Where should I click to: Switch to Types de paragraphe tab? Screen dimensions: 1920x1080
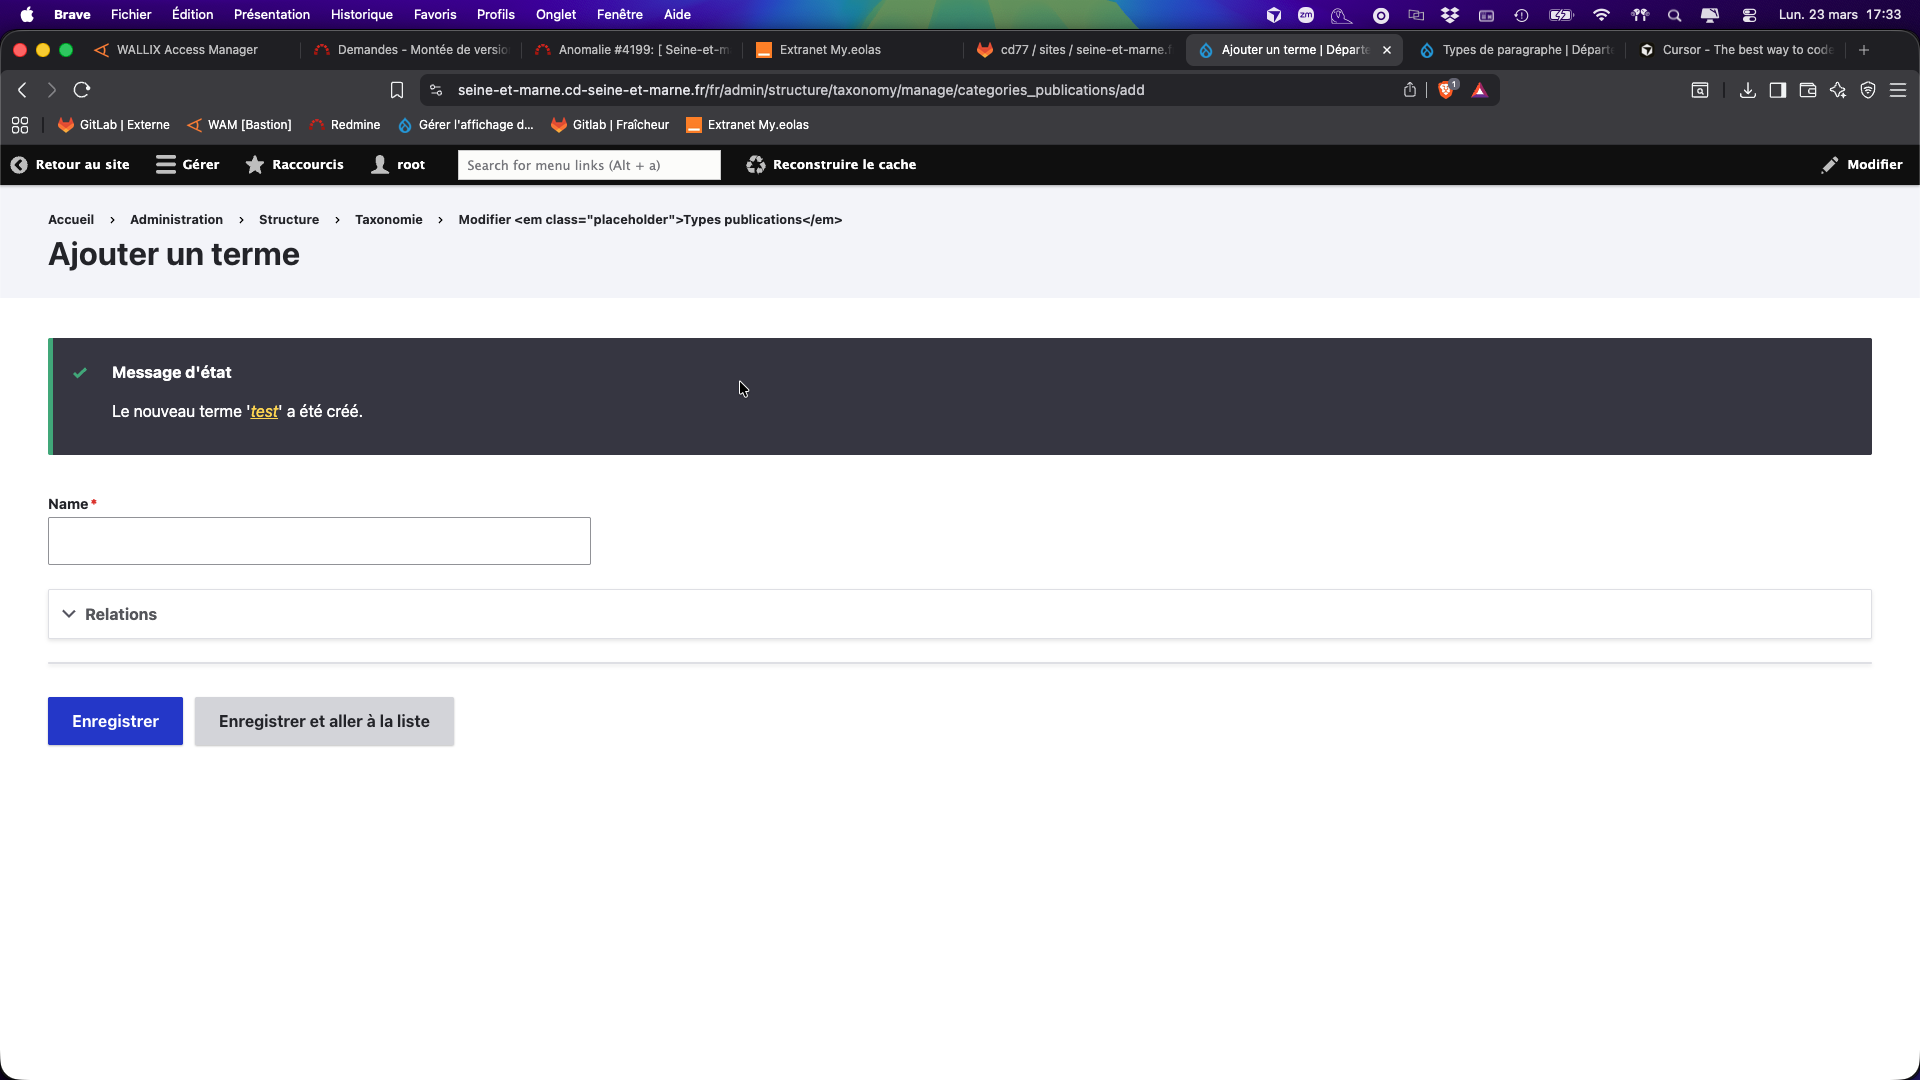pos(1516,50)
